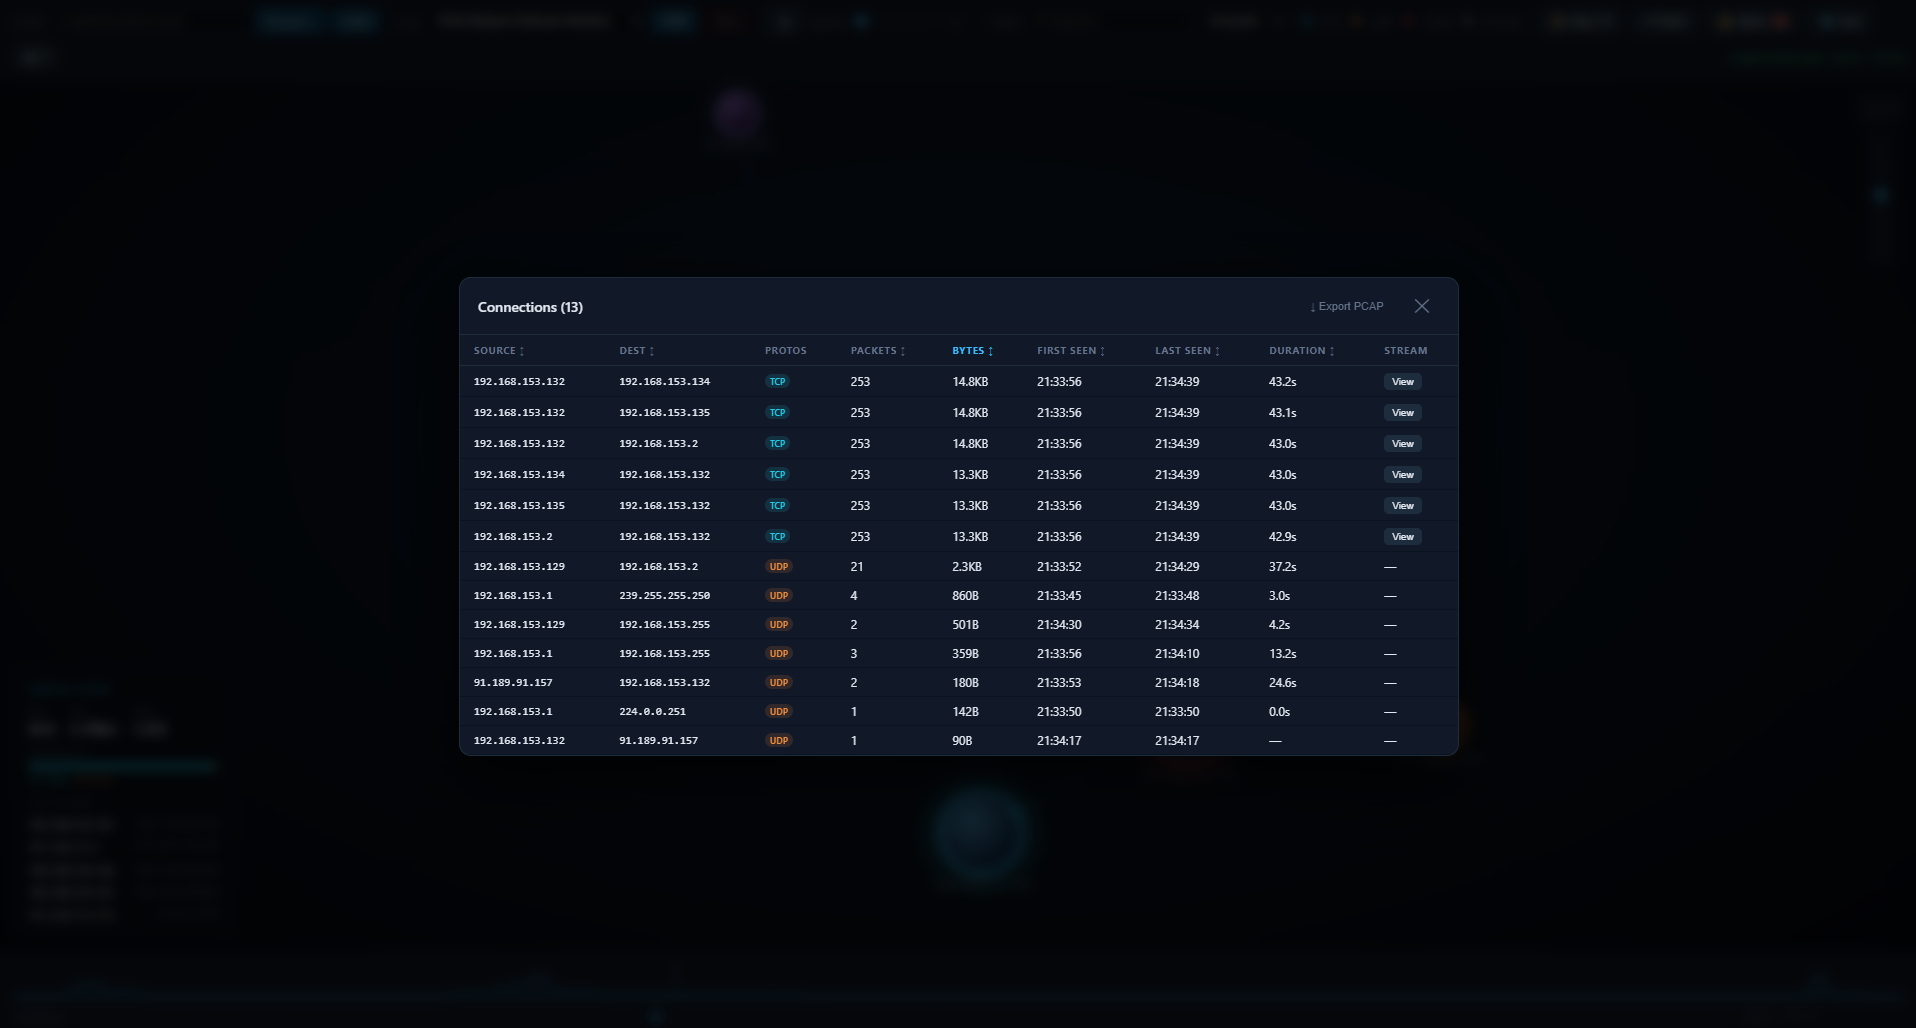Viewport: 1916px width, 1028px height.
Task: Click the 359B bytes value
Action: 965,654
